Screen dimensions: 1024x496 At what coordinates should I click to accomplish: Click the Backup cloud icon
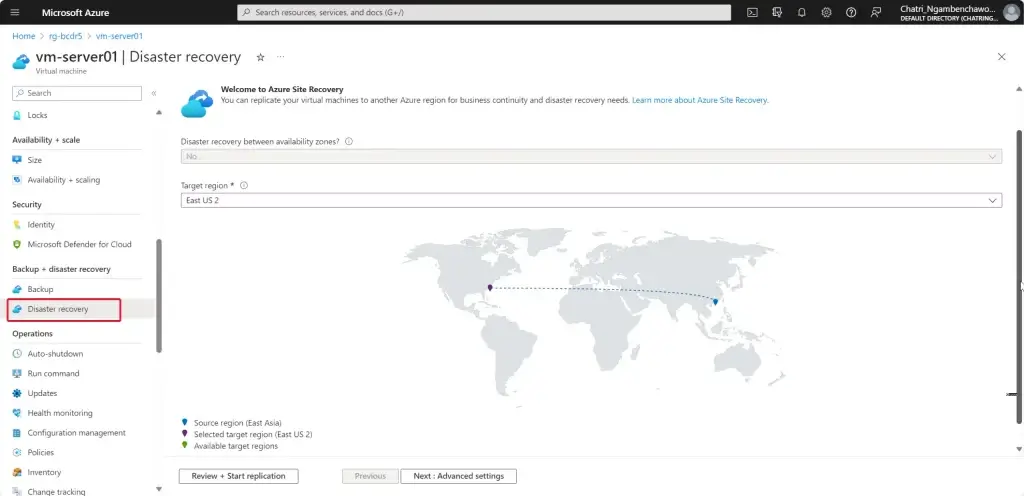[x=17, y=289]
